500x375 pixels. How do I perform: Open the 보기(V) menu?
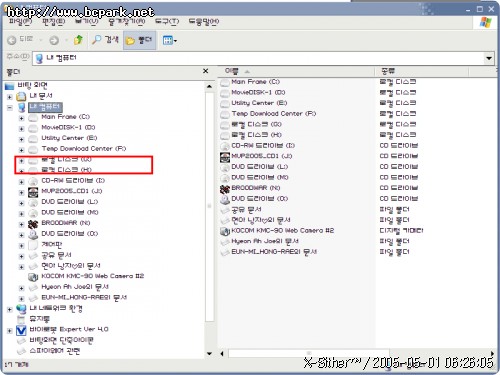coord(87,22)
